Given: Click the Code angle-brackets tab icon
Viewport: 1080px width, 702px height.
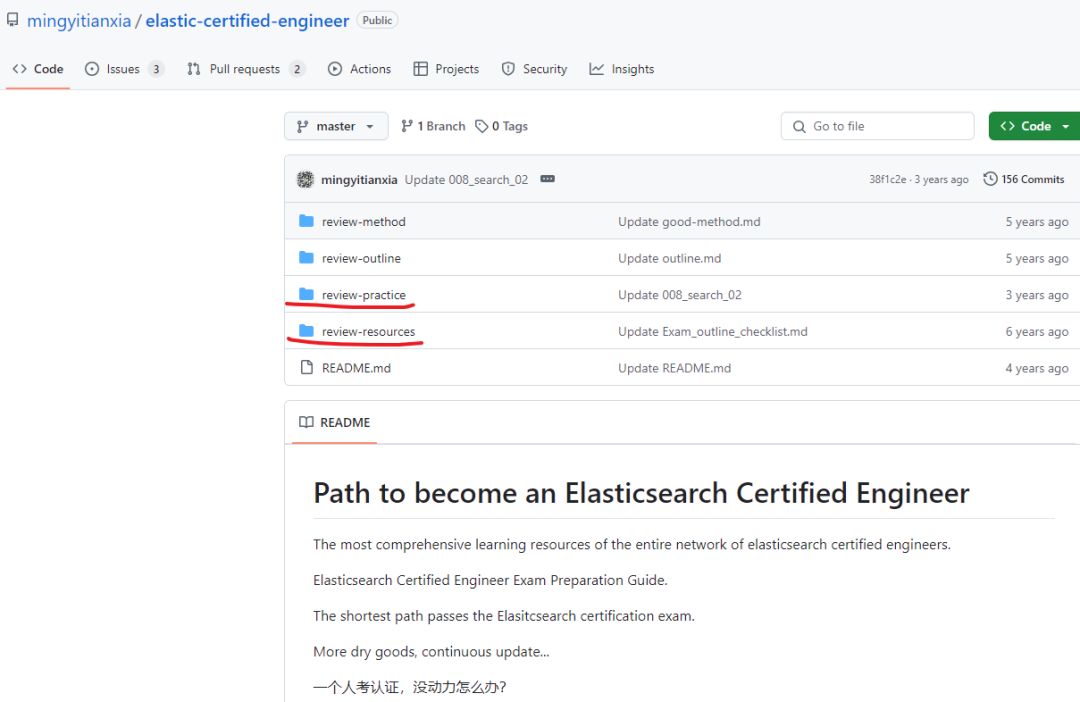Looking at the screenshot, I should pos(20,69).
